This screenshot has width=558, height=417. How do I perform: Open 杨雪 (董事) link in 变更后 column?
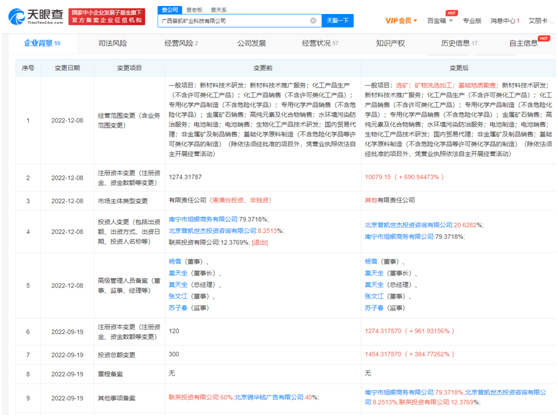point(371,262)
